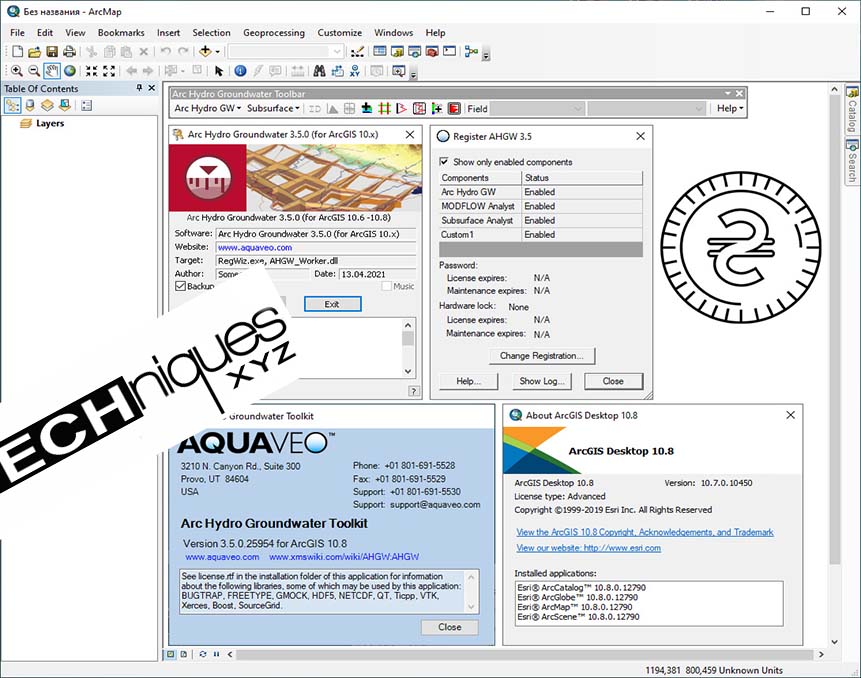Select the Layers item in Table Of Contents

point(50,124)
